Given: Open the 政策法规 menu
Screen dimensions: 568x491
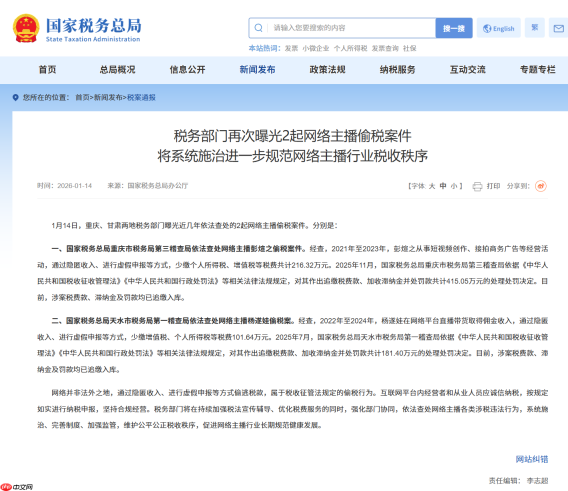Looking at the screenshot, I should 327,70.
